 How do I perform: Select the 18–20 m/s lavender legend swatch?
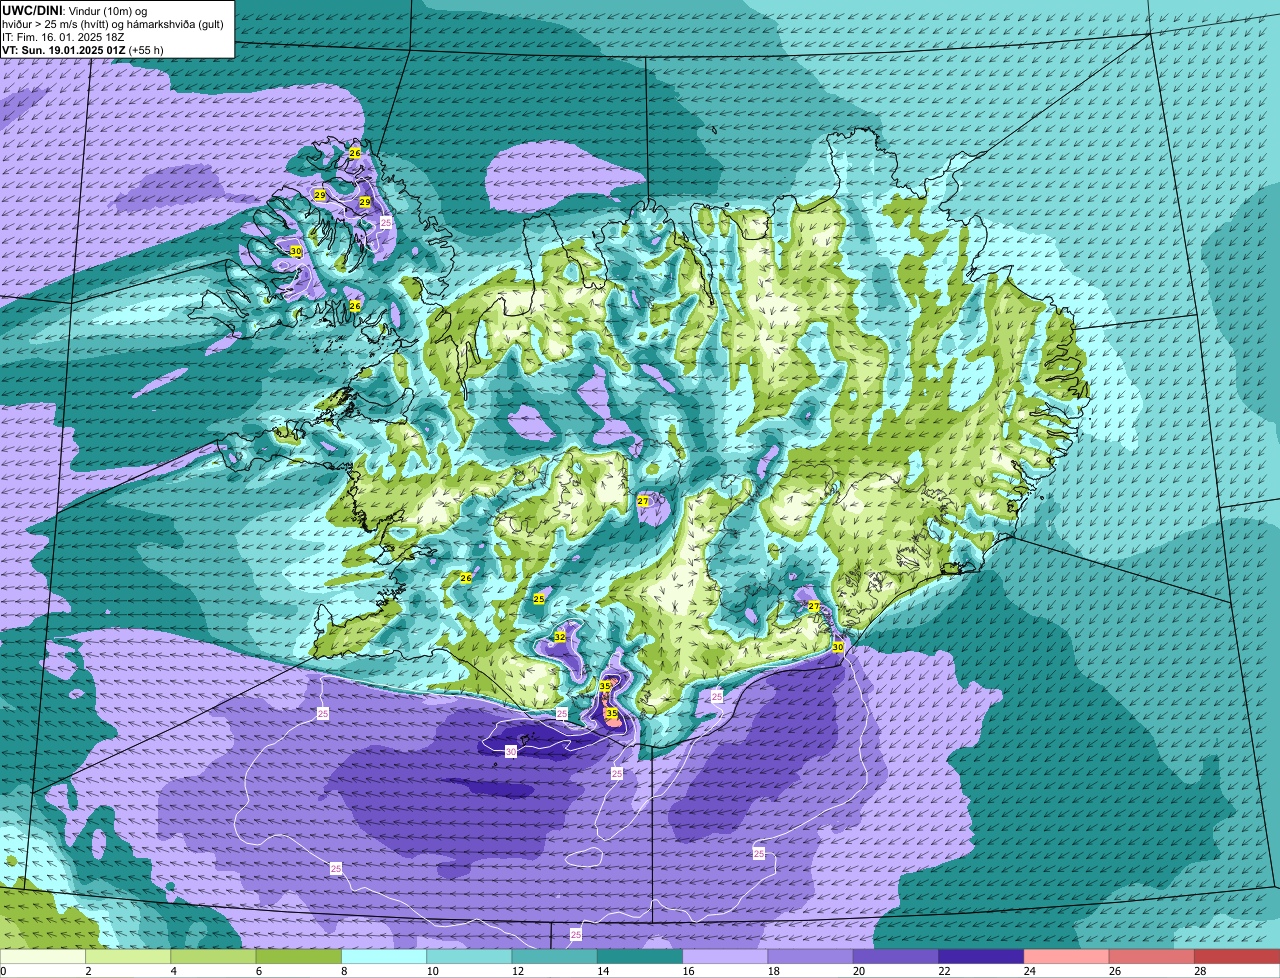click(811, 956)
